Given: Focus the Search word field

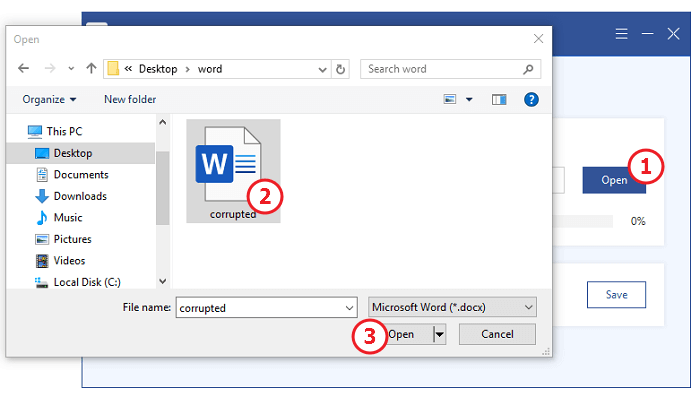Looking at the screenshot, I should tap(450, 69).
